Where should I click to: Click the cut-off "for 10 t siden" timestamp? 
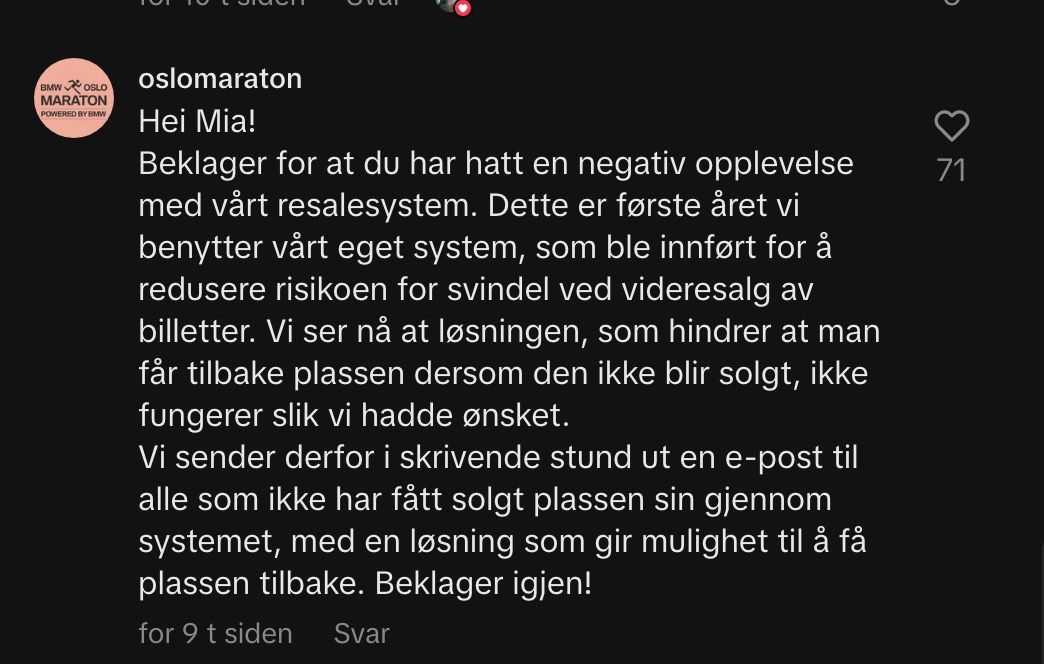click(221, 4)
